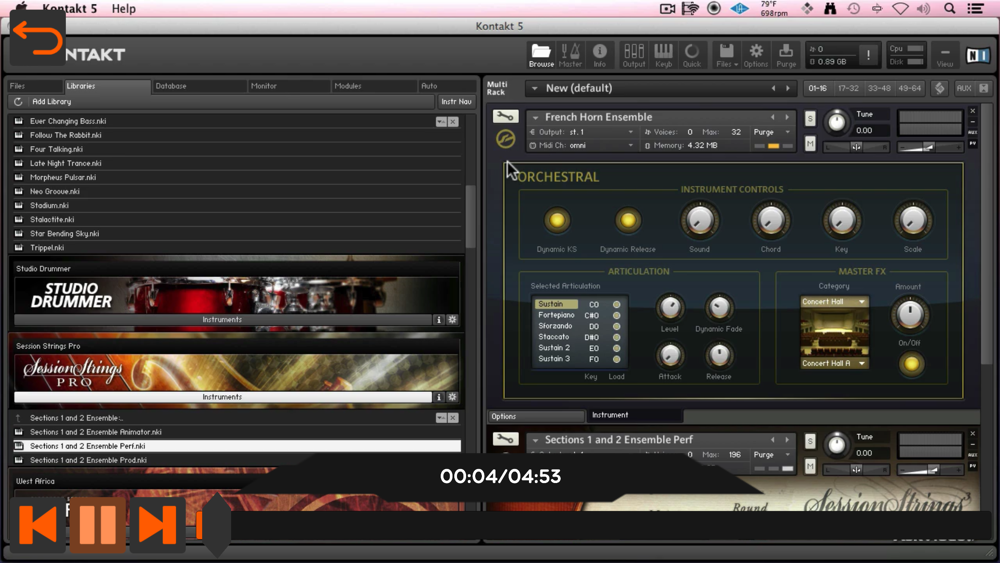Select rack page 17-32
The height and width of the screenshot is (563, 1000).
coord(848,88)
